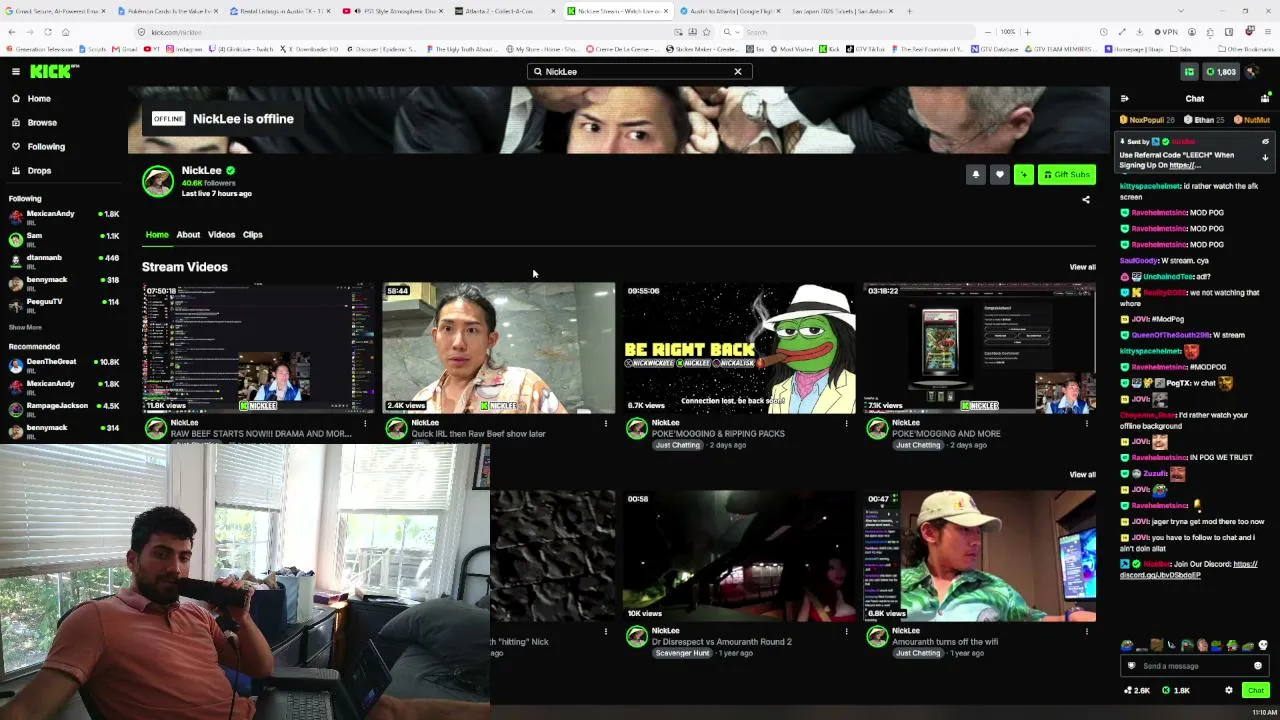Open options for Dr Disrespect vs Amouranth clip

coord(846,632)
